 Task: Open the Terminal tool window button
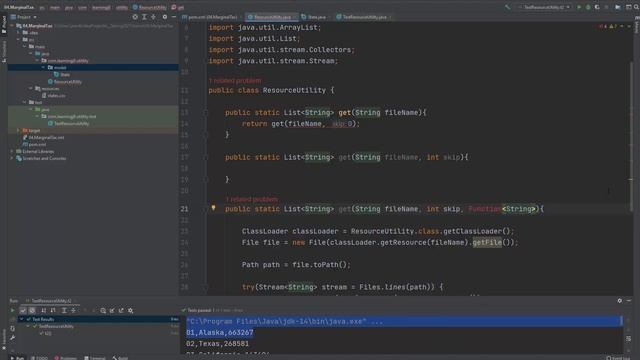pyautogui.click(x=95, y=358)
